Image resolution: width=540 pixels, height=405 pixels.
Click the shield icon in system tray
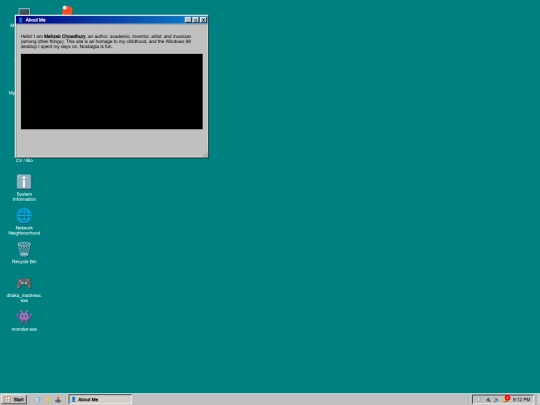pos(479,399)
